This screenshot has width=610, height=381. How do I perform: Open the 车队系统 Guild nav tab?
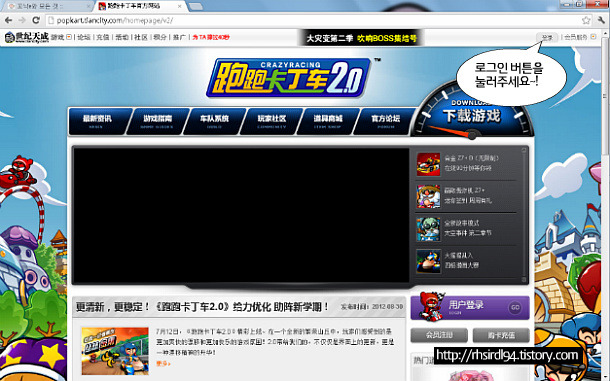[214, 121]
